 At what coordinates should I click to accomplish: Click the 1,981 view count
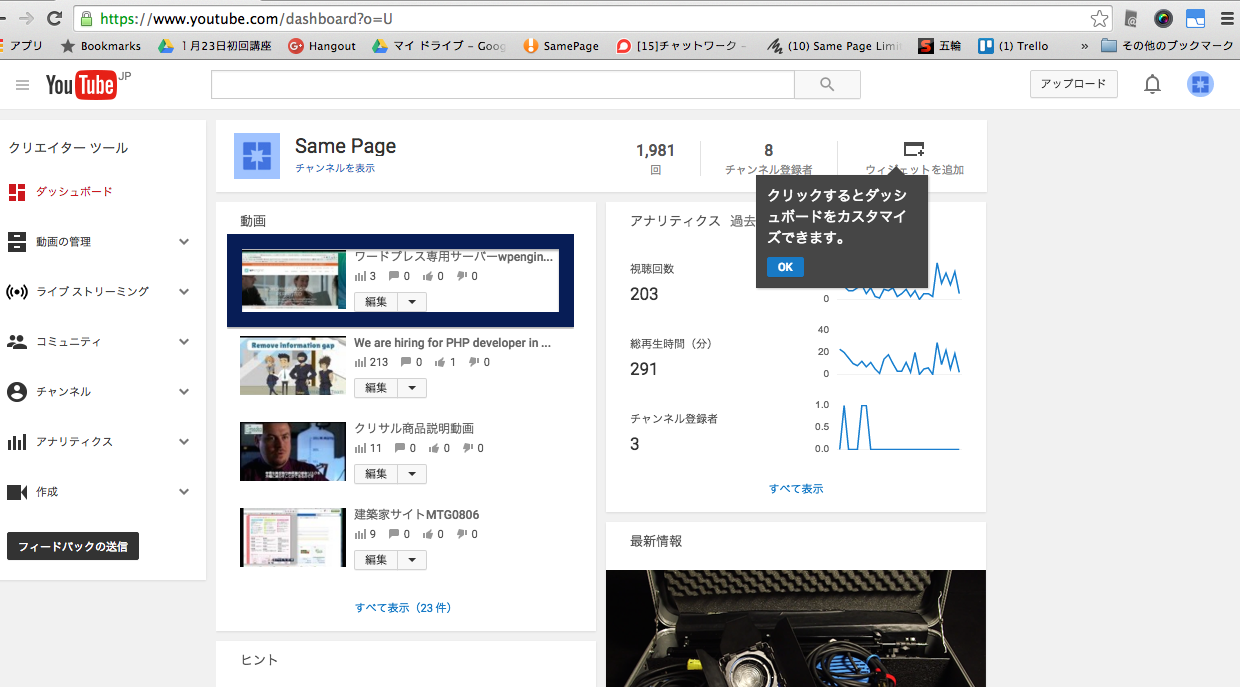pos(655,151)
